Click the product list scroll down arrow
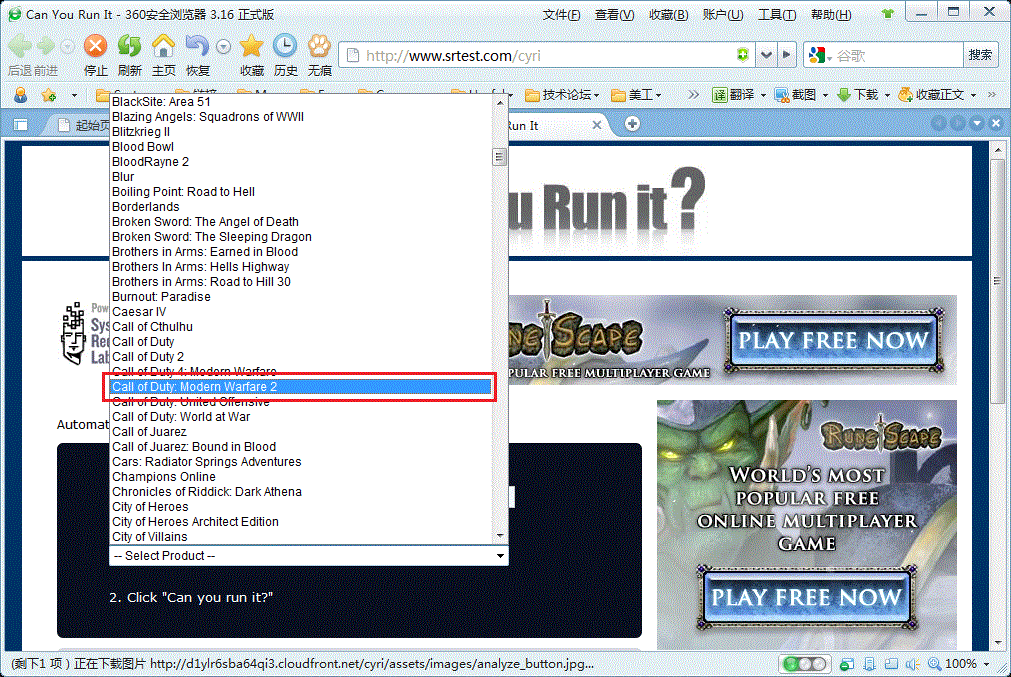 [500, 536]
